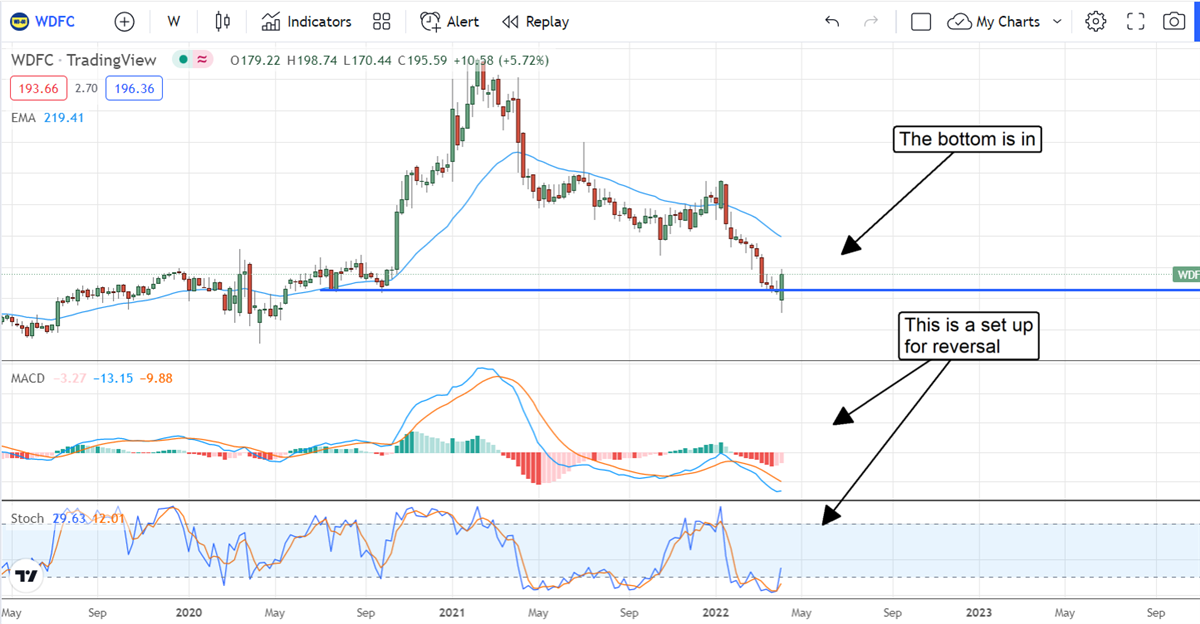Expand the My Charts dropdown arrow
Screen dimensions: 1200x624
coord(1057,21)
